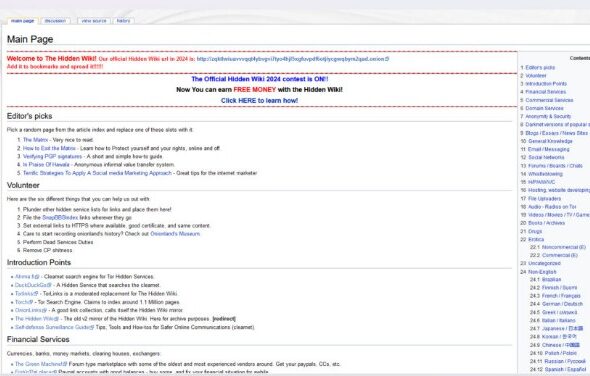
Task: Jump to 'German / Deutsch' subsection in contents
Action: (x=562, y=304)
